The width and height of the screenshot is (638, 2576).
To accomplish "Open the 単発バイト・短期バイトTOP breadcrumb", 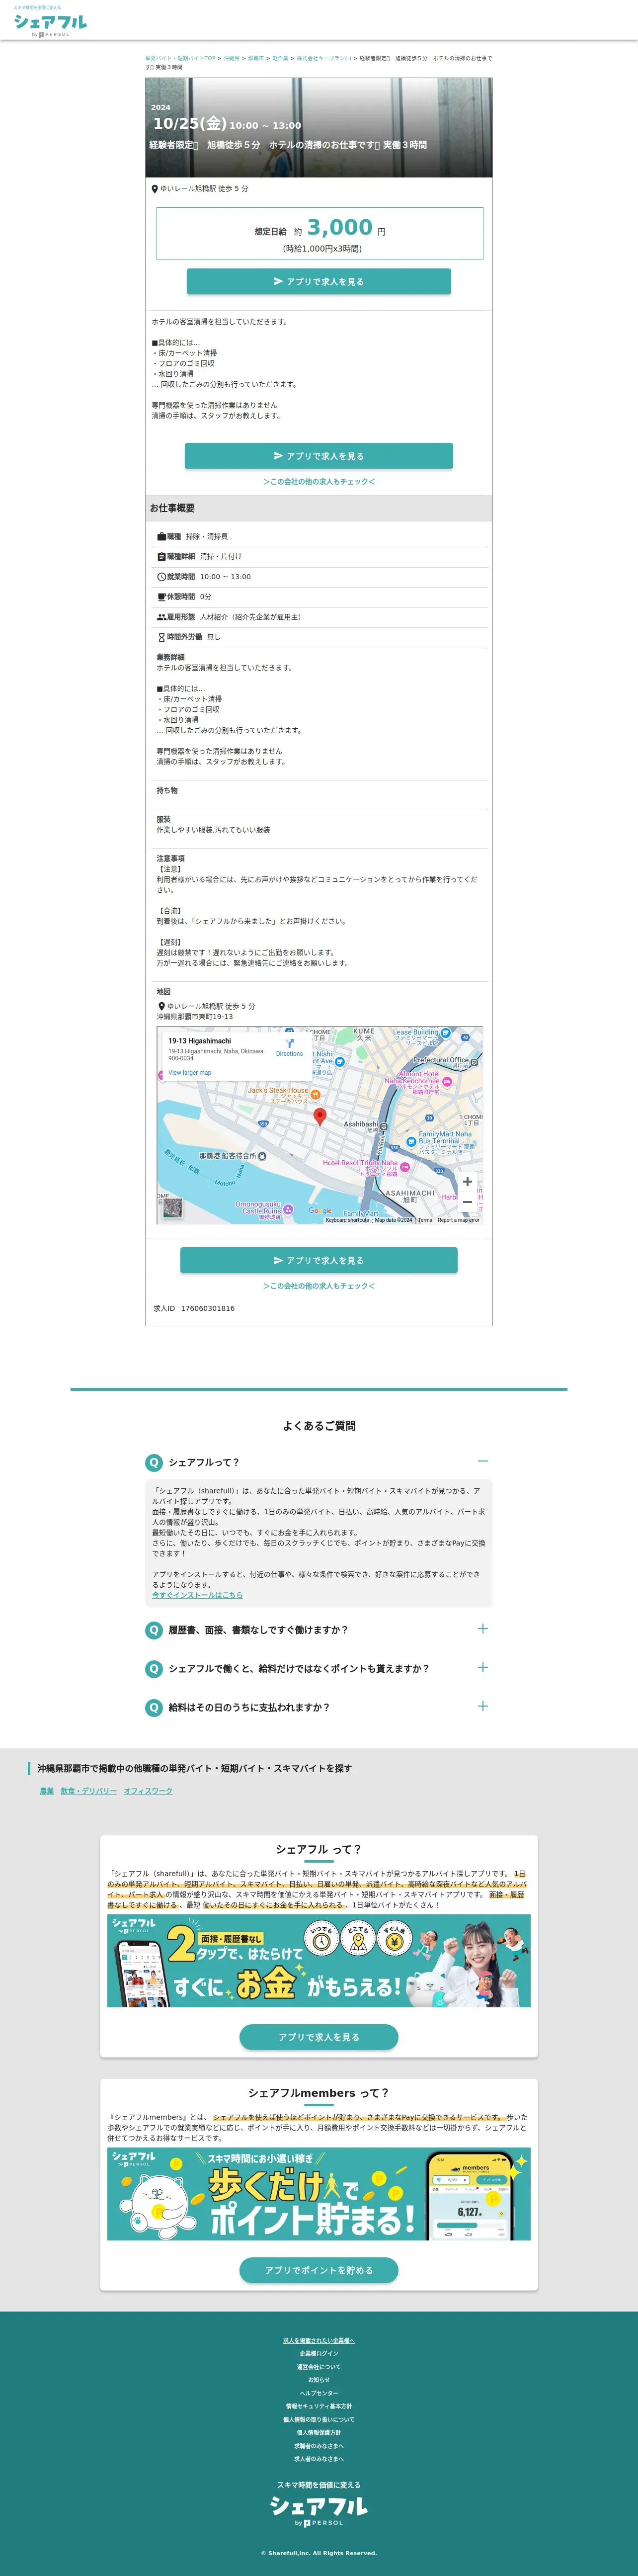I will tap(180, 58).
